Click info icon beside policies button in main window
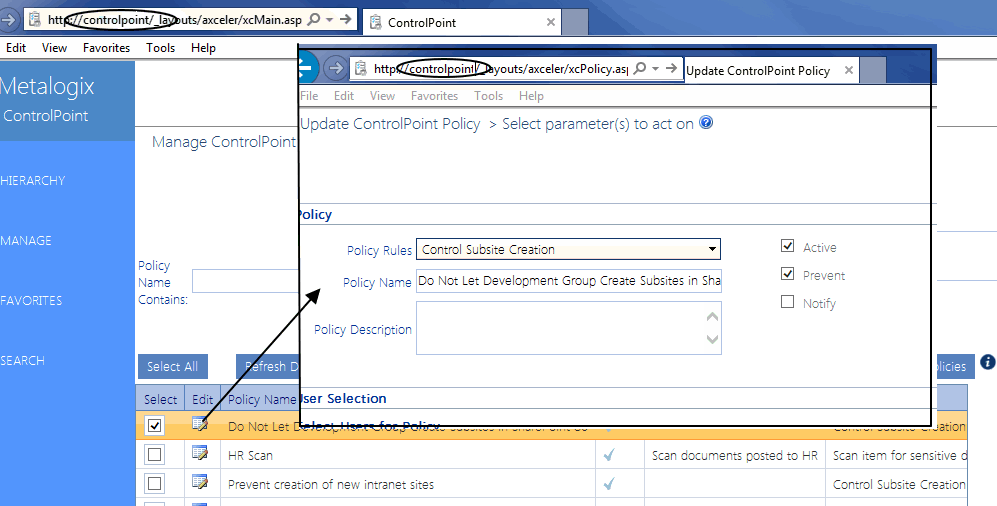Screen dimensions: 997x506 pos(987,362)
